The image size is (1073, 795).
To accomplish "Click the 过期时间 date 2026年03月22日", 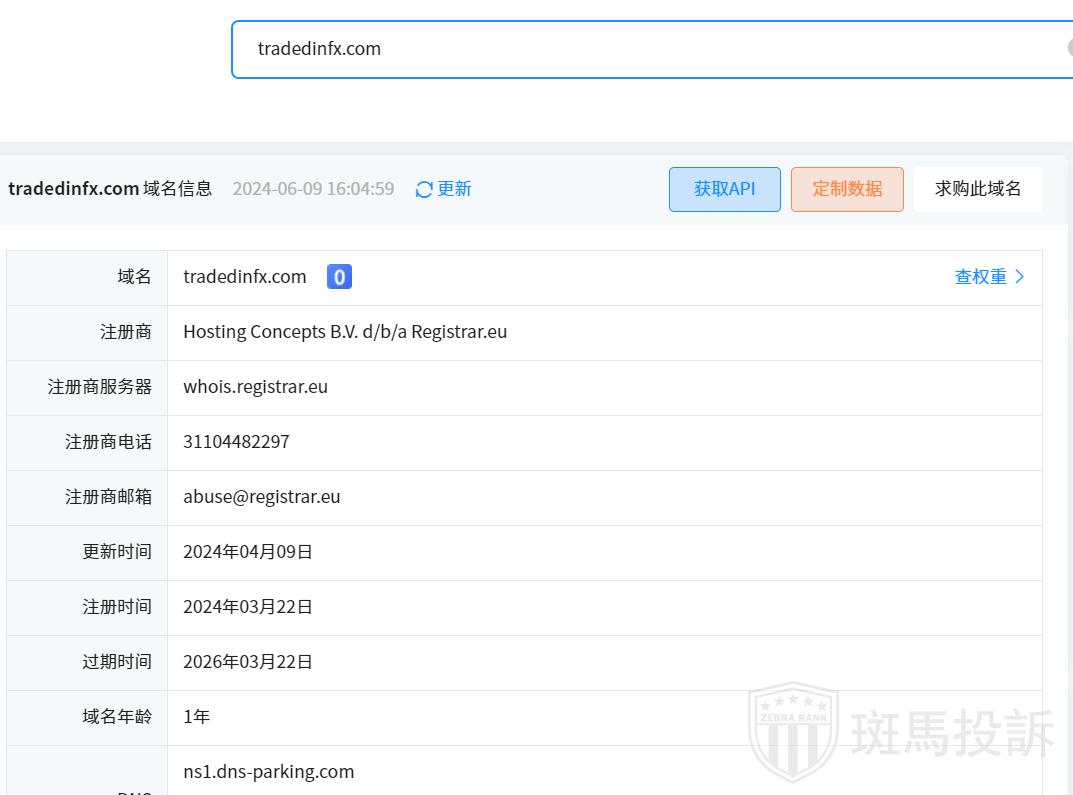I will [x=248, y=662].
